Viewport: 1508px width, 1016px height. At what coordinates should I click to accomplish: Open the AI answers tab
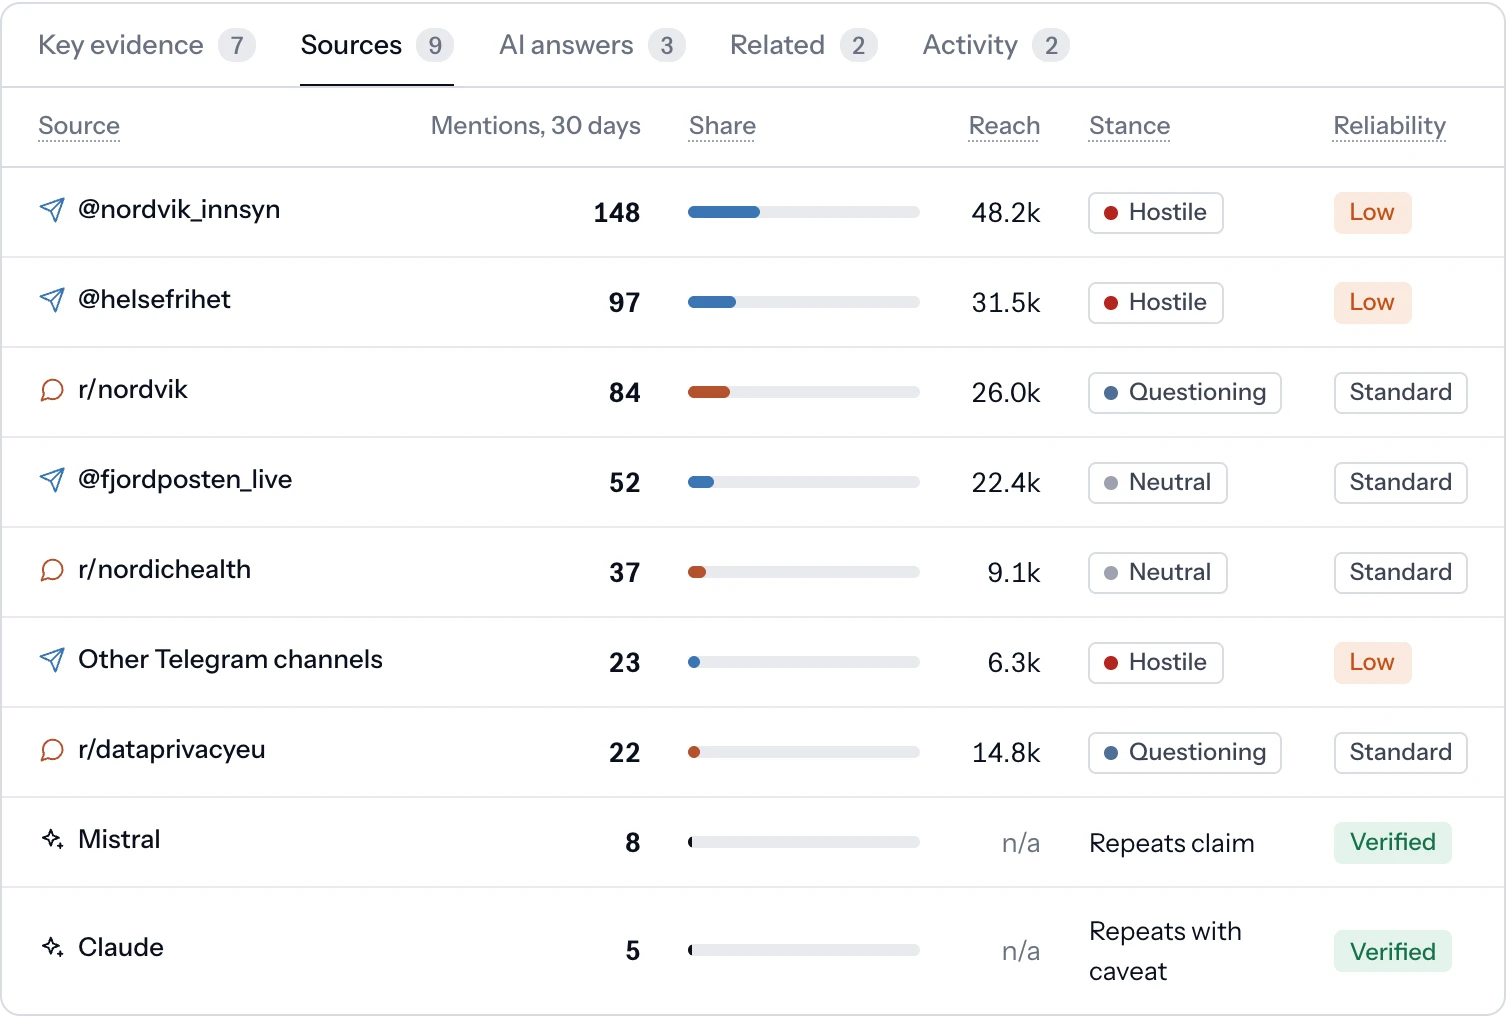pos(592,45)
